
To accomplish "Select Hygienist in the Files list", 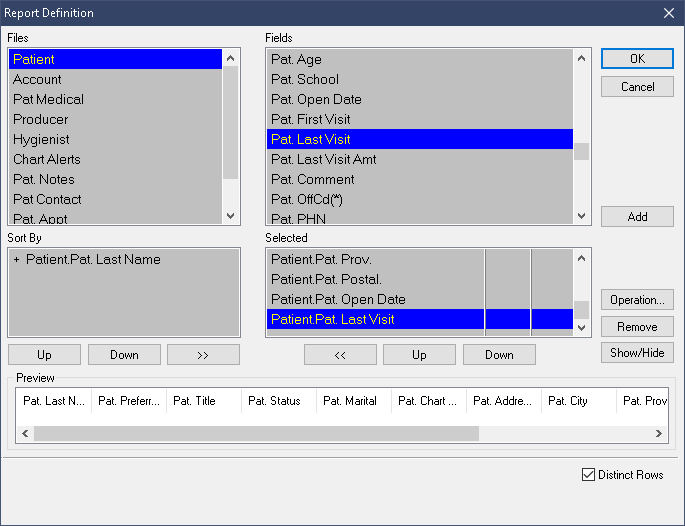I will 41,139.
